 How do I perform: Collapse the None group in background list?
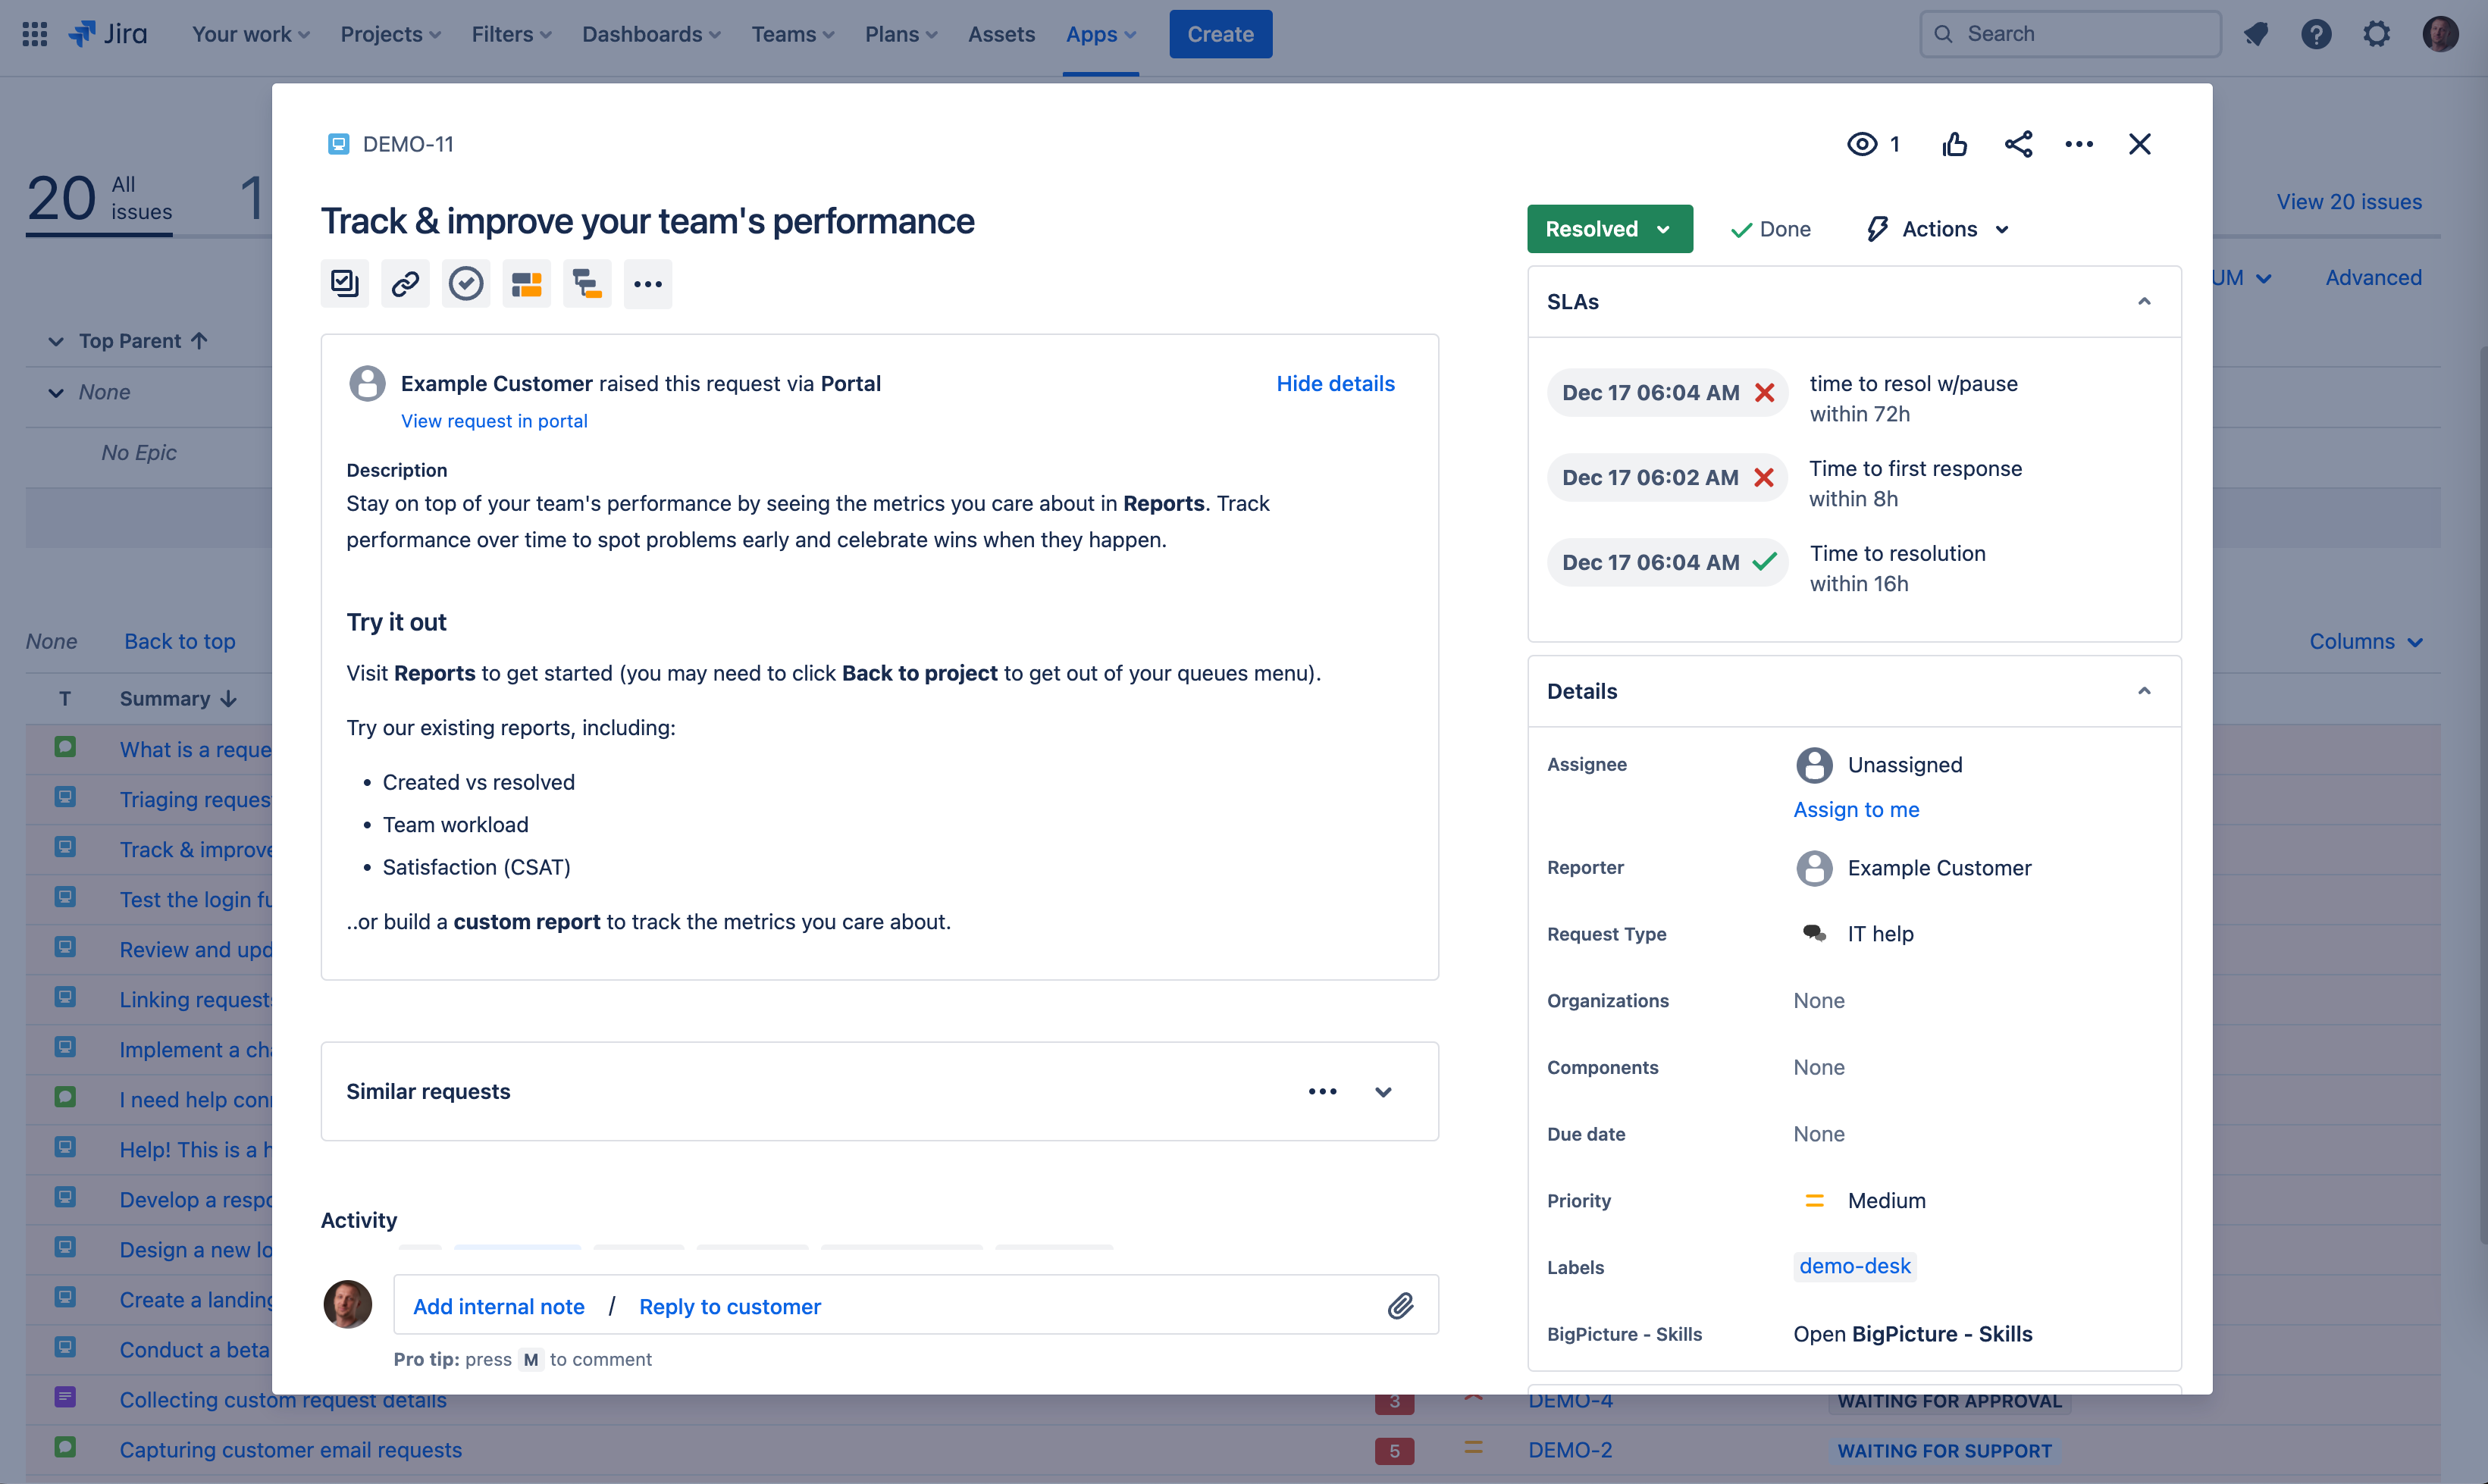point(56,392)
